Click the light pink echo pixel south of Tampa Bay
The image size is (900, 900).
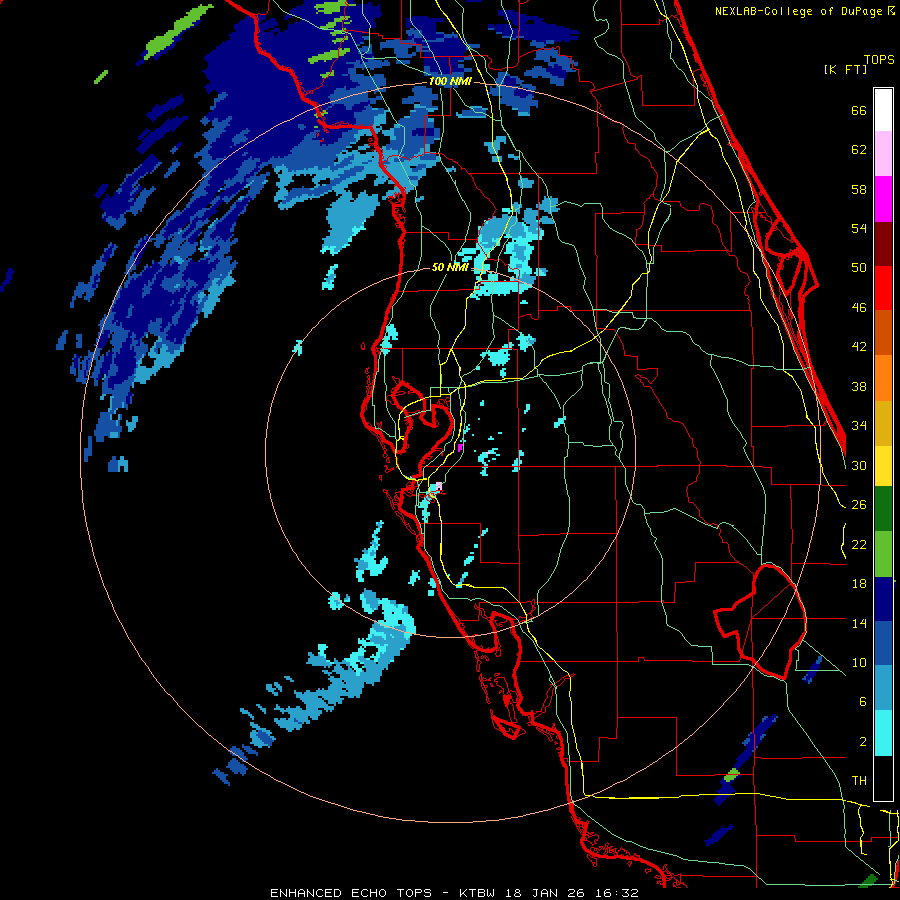(x=440, y=487)
